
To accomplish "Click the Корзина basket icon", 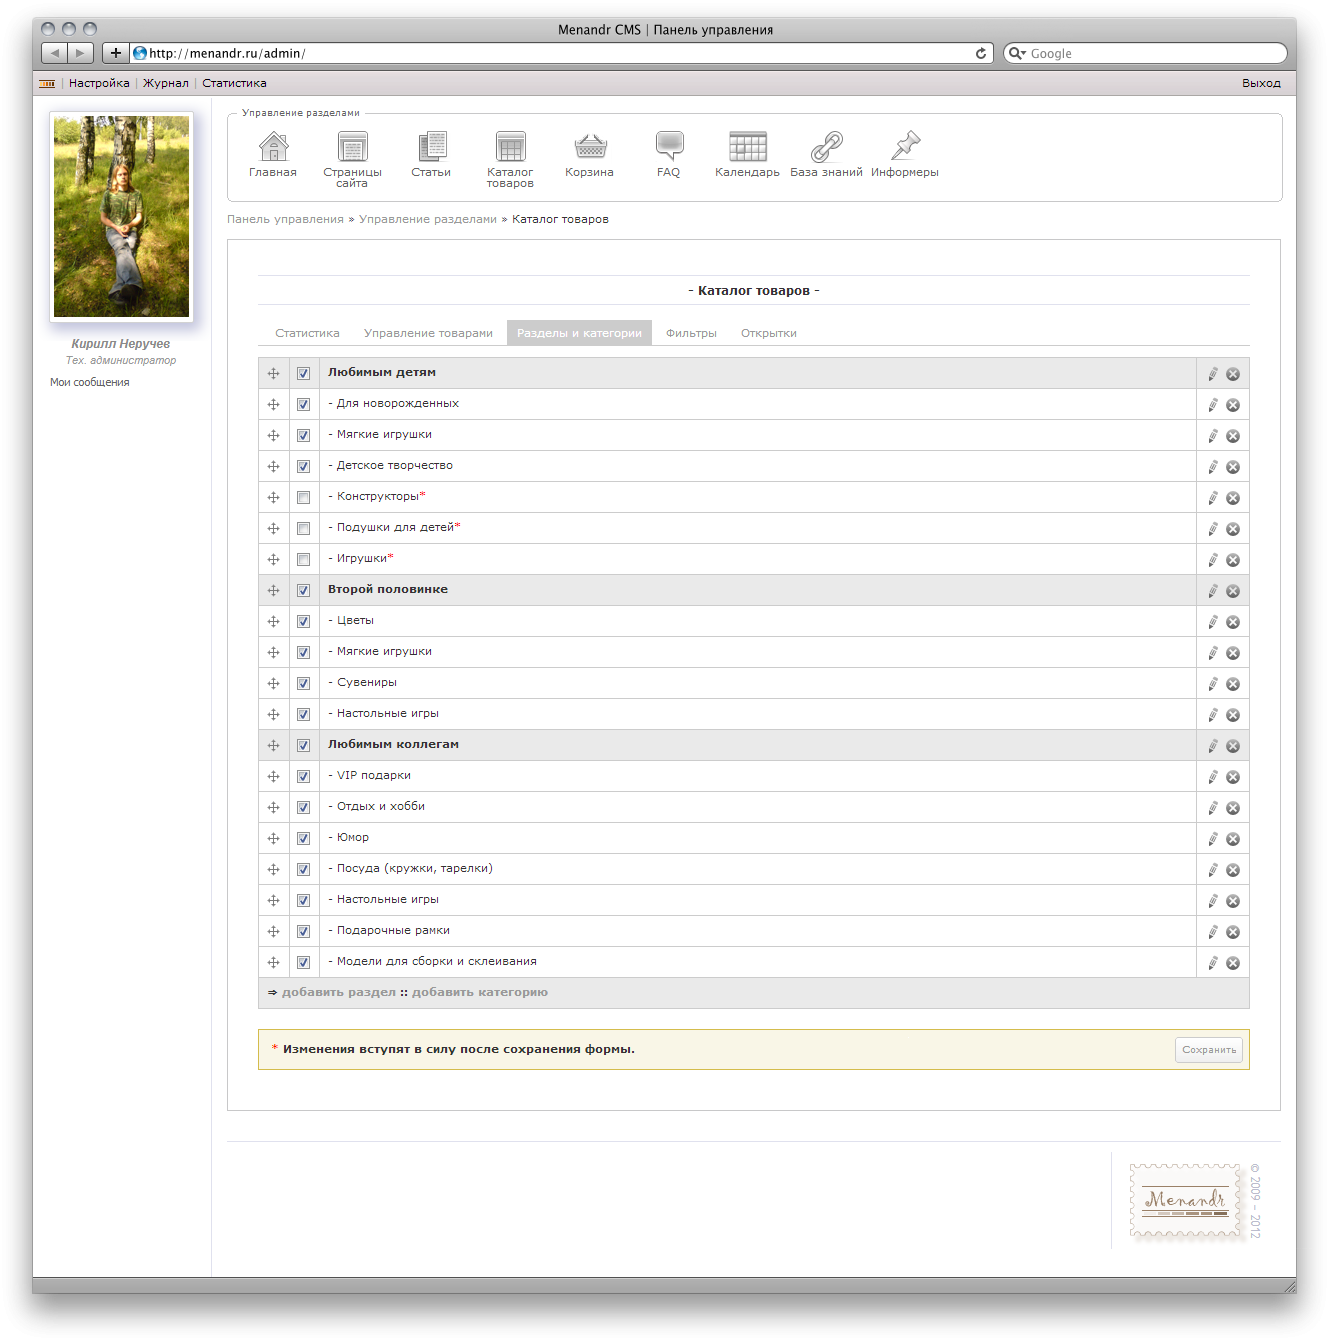I will click(x=589, y=148).
